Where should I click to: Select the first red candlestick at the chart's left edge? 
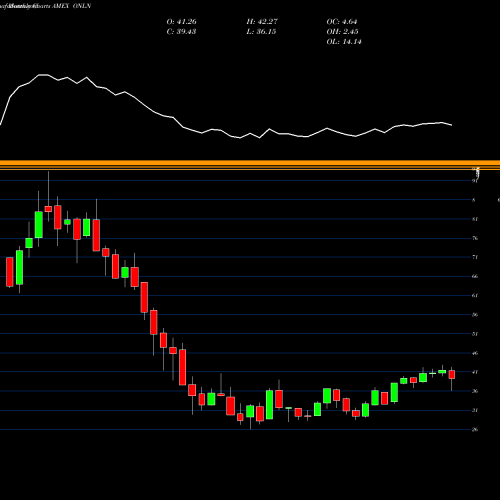(x=10, y=272)
